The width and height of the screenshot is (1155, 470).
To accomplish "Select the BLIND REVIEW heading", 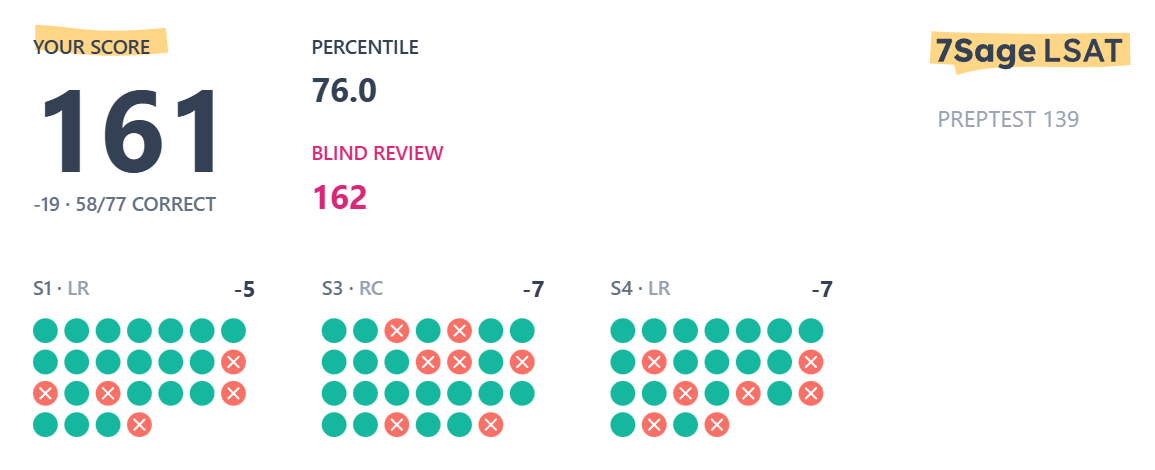I will [x=378, y=153].
